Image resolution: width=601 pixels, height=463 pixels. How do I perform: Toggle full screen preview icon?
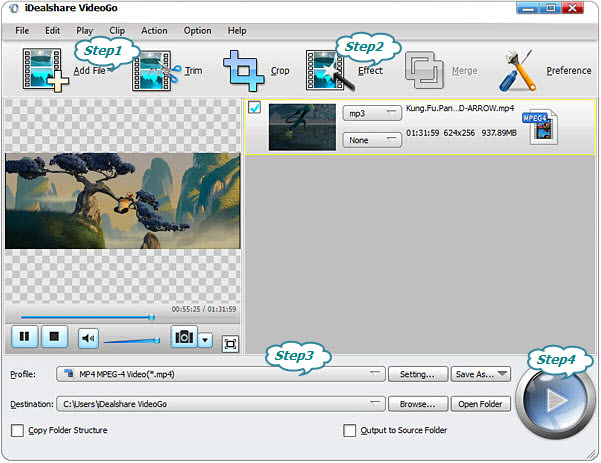click(230, 344)
